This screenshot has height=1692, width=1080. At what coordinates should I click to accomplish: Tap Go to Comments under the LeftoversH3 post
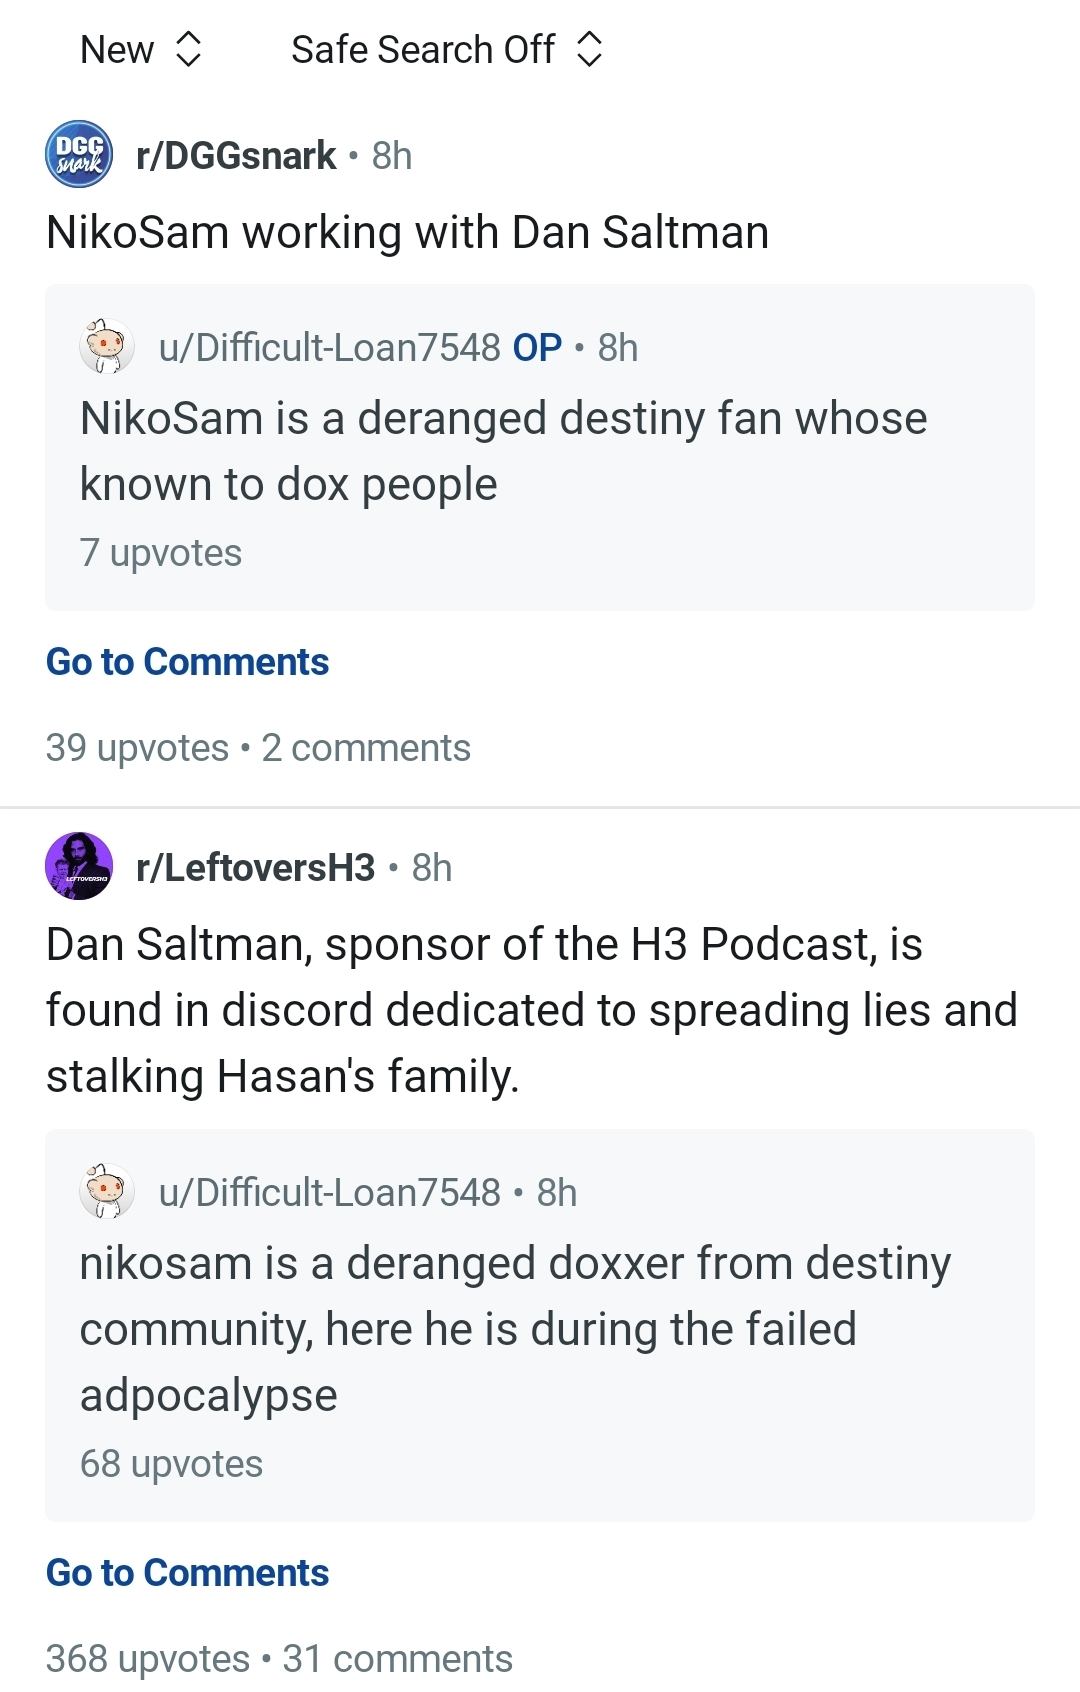[188, 1573]
